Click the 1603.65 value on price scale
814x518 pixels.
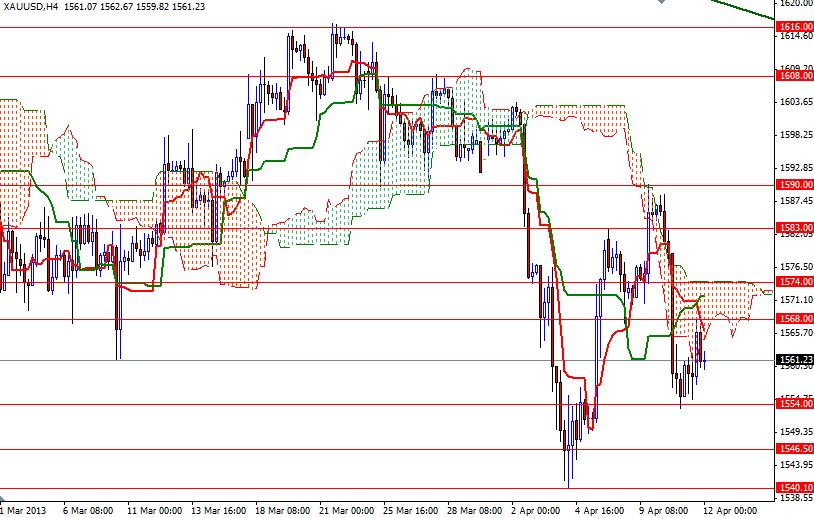tap(793, 102)
